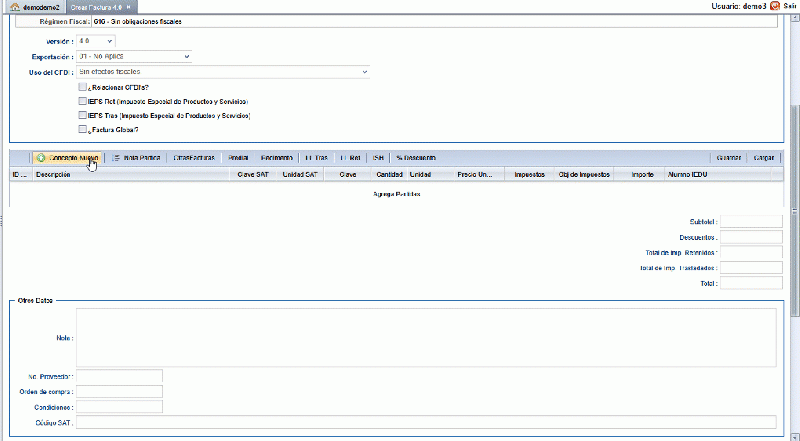Sort by the Descripción column header
This screenshot has height=441, width=800.
[131, 175]
